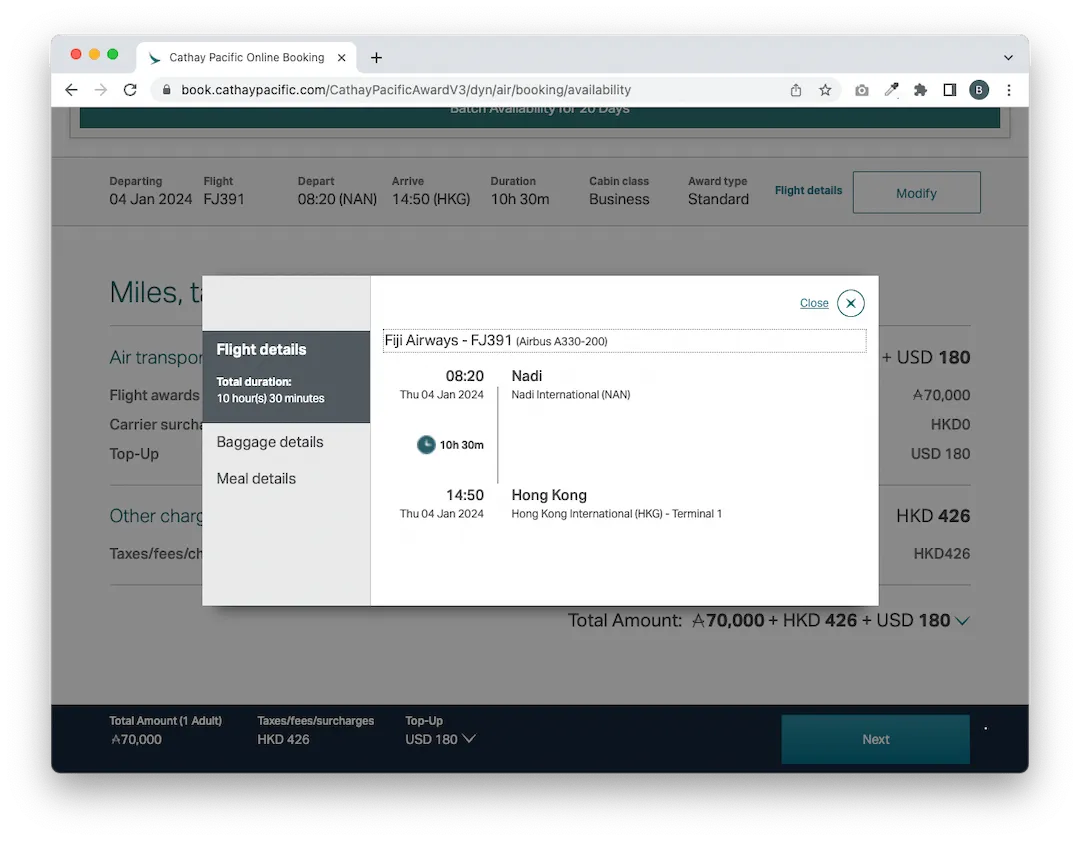The width and height of the screenshot is (1080, 841).
Task: Close the flight details popup with X icon
Action: (x=851, y=303)
